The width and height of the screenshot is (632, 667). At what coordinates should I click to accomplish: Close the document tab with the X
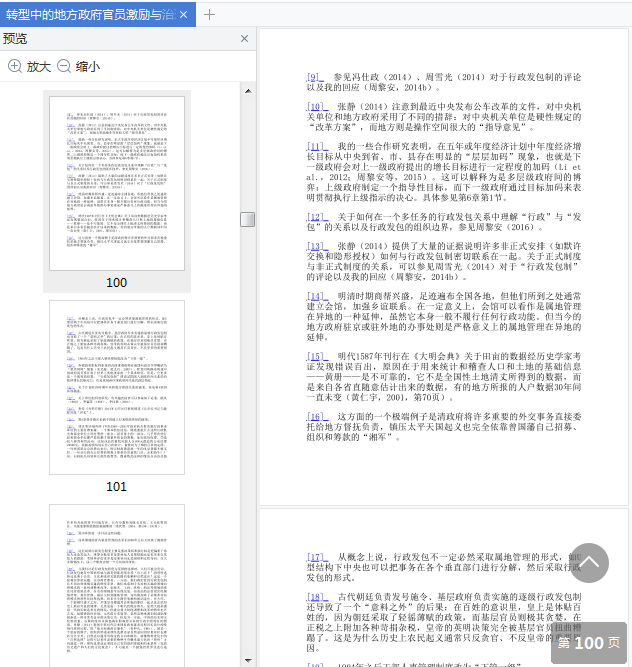click(x=184, y=15)
